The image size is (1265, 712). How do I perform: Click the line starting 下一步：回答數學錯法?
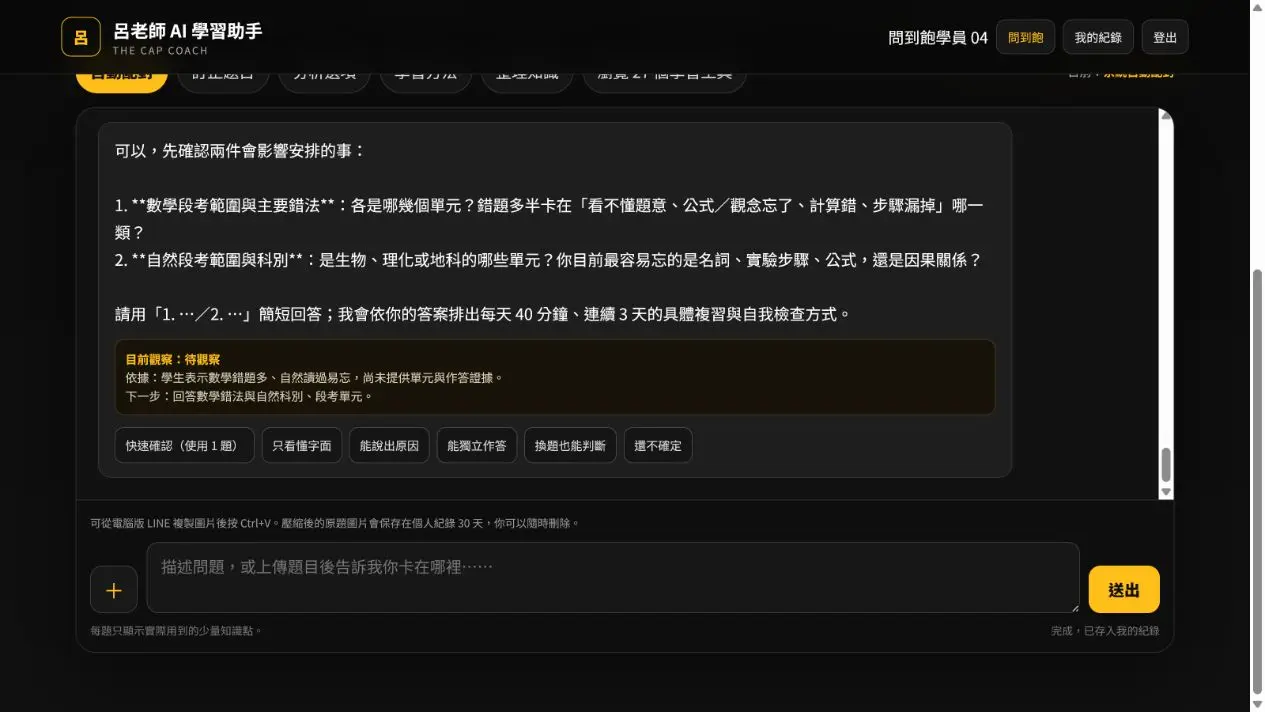tap(249, 396)
